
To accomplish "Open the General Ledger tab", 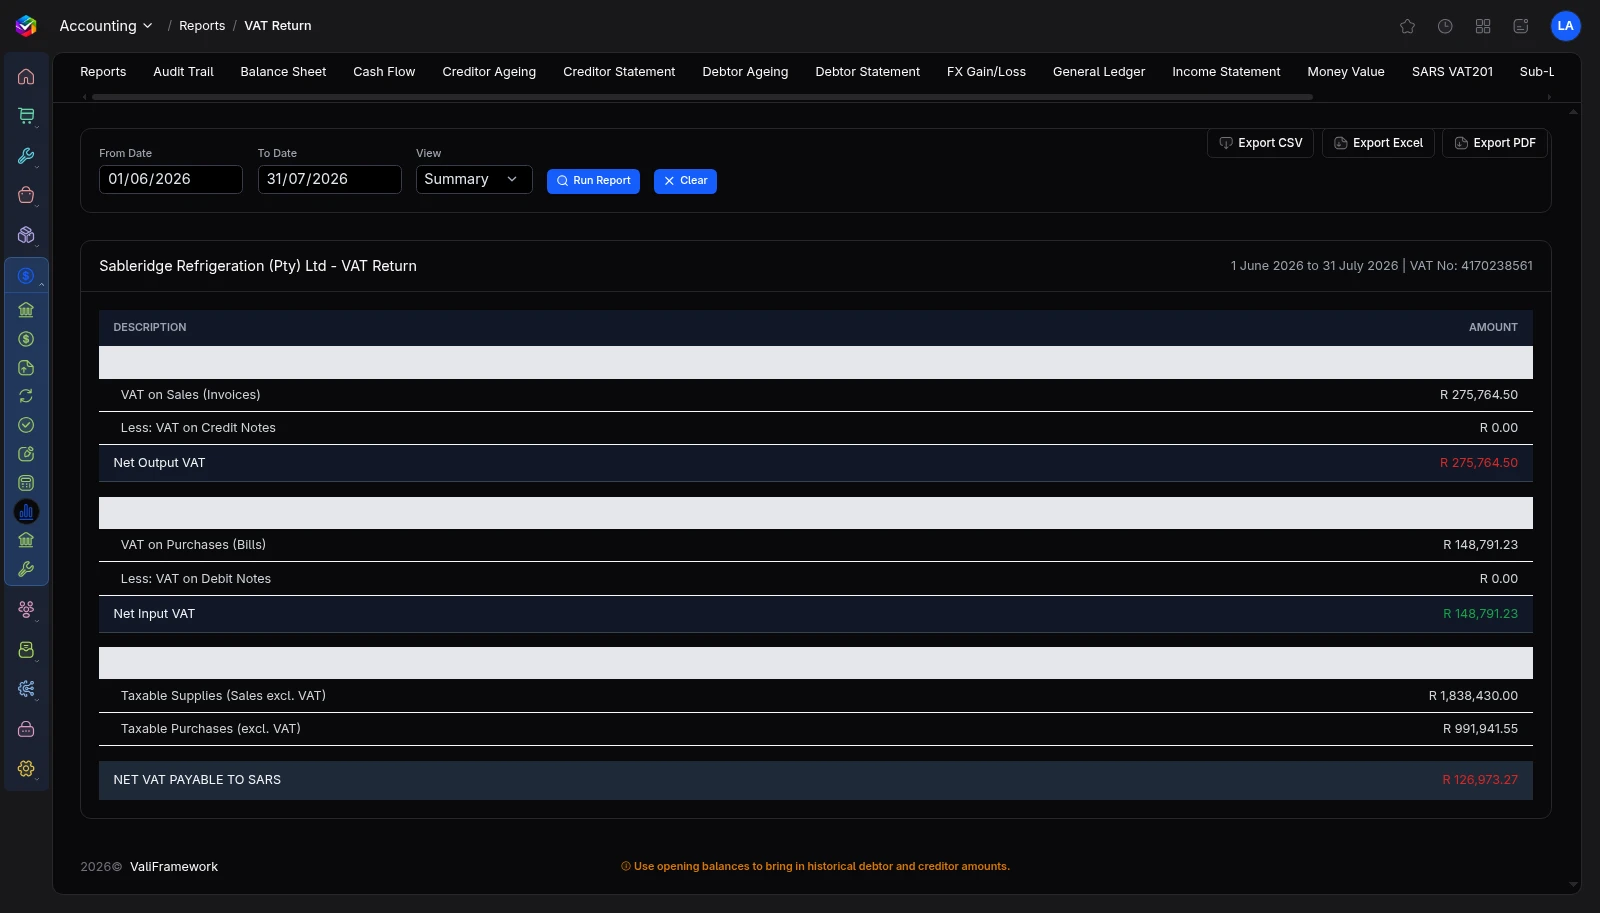I will pos(1099,72).
